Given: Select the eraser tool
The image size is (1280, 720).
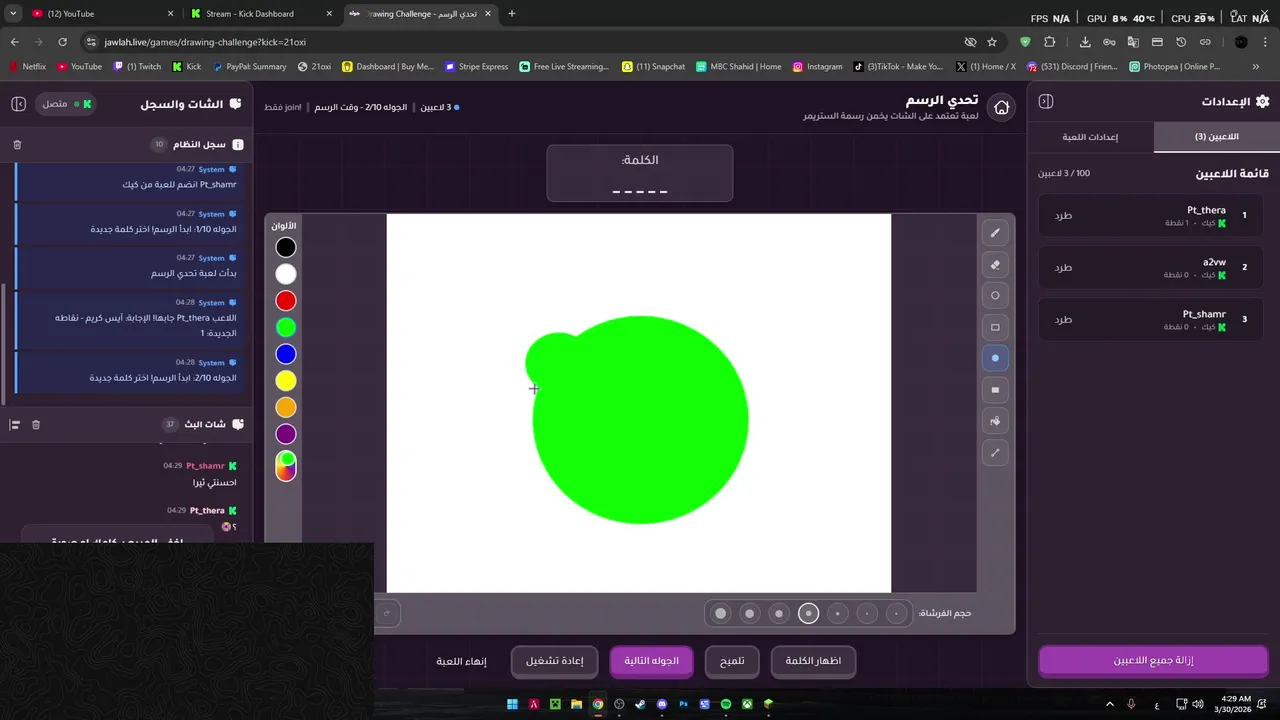Looking at the screenshot, I should (x=995, y=265).
